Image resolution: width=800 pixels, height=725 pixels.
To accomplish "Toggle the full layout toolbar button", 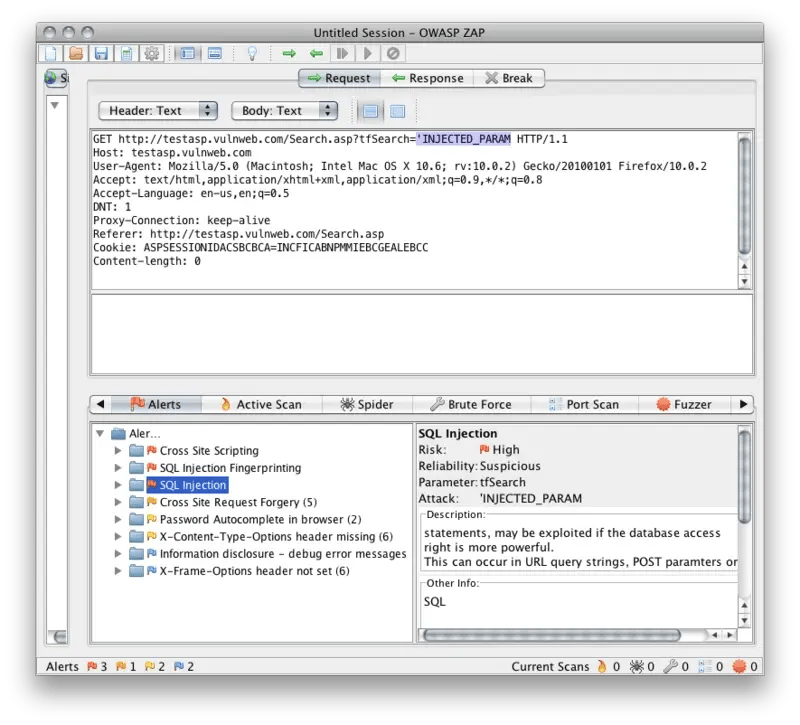I will 214,53.
